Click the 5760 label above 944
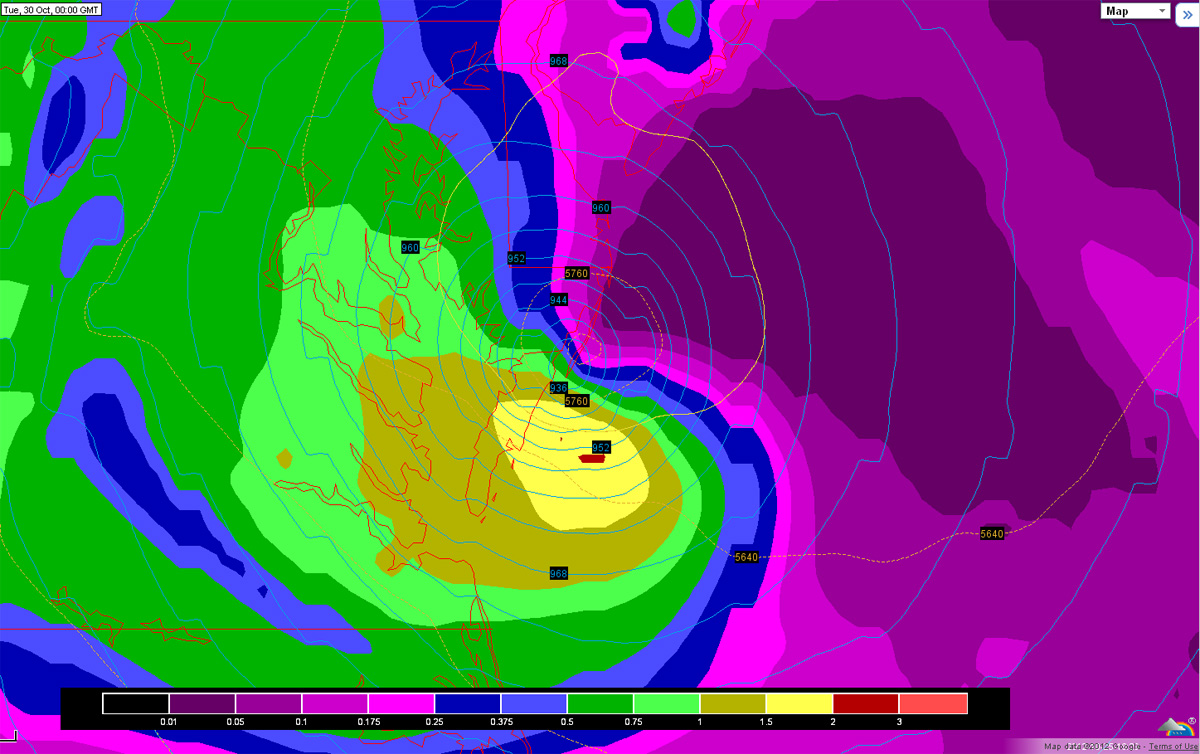 click(x=577, y=273)
